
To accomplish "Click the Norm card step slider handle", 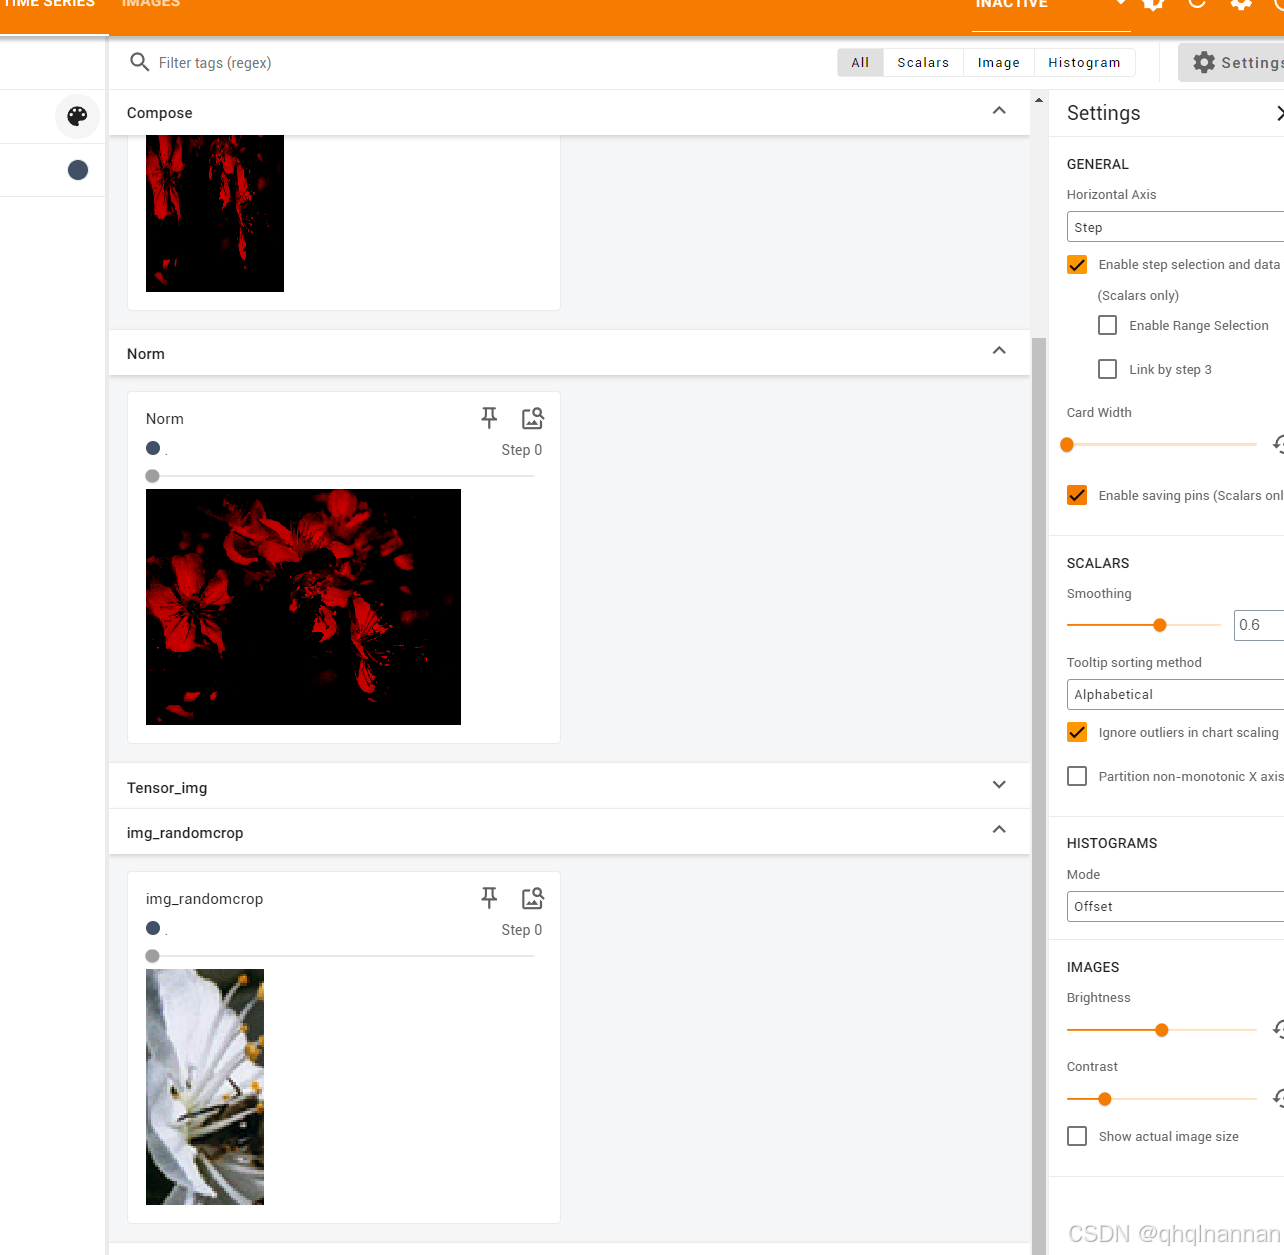I will 153,476.
